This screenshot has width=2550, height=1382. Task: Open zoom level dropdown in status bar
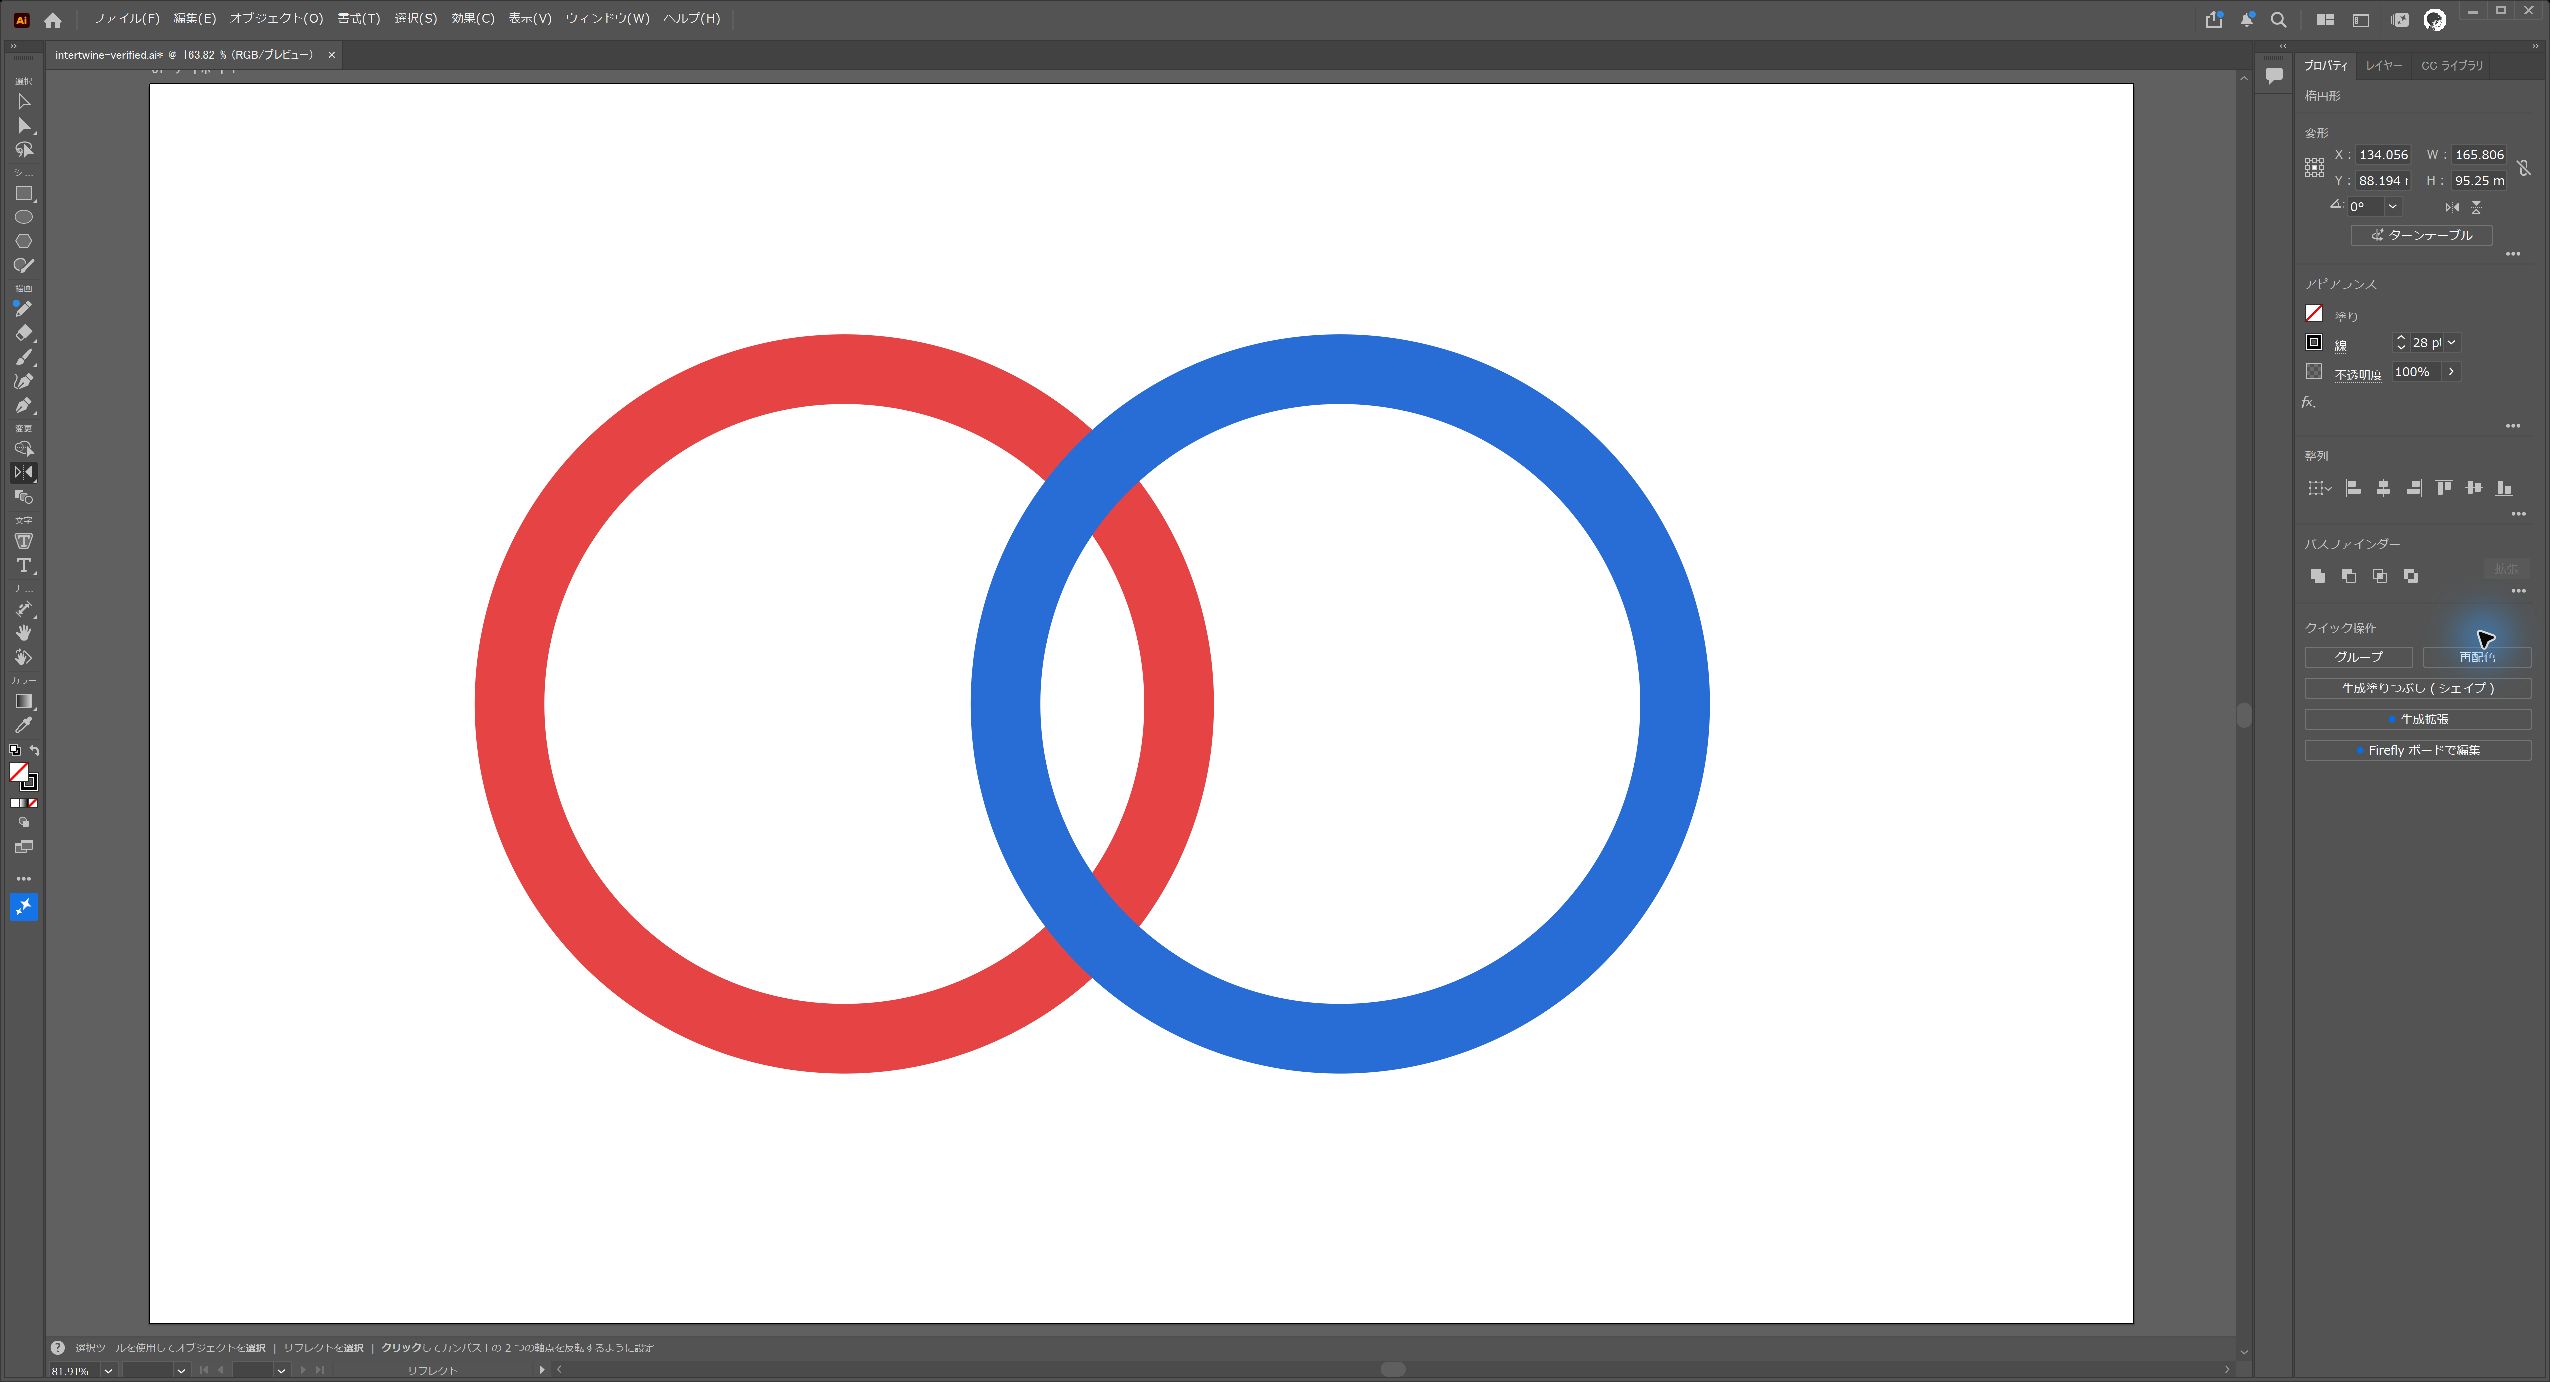click(108, 1370)
